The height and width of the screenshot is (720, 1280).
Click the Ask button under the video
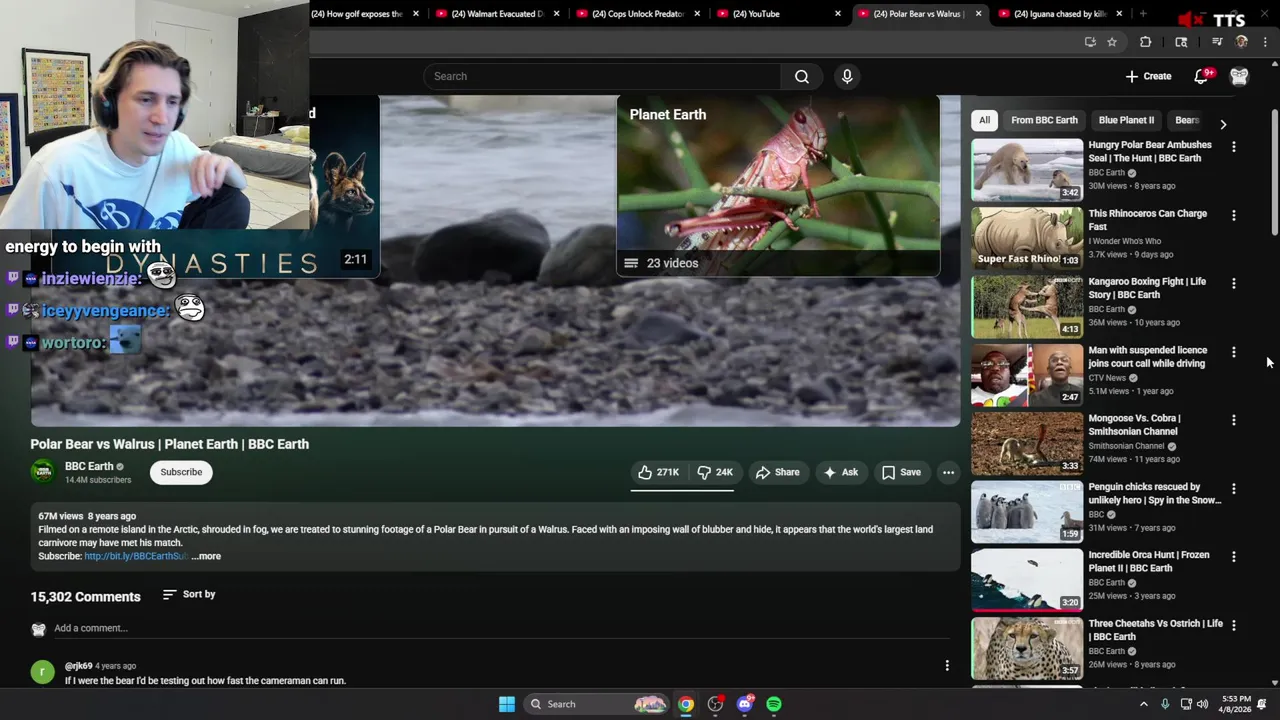pyautogui.click(x=840, y=472)
